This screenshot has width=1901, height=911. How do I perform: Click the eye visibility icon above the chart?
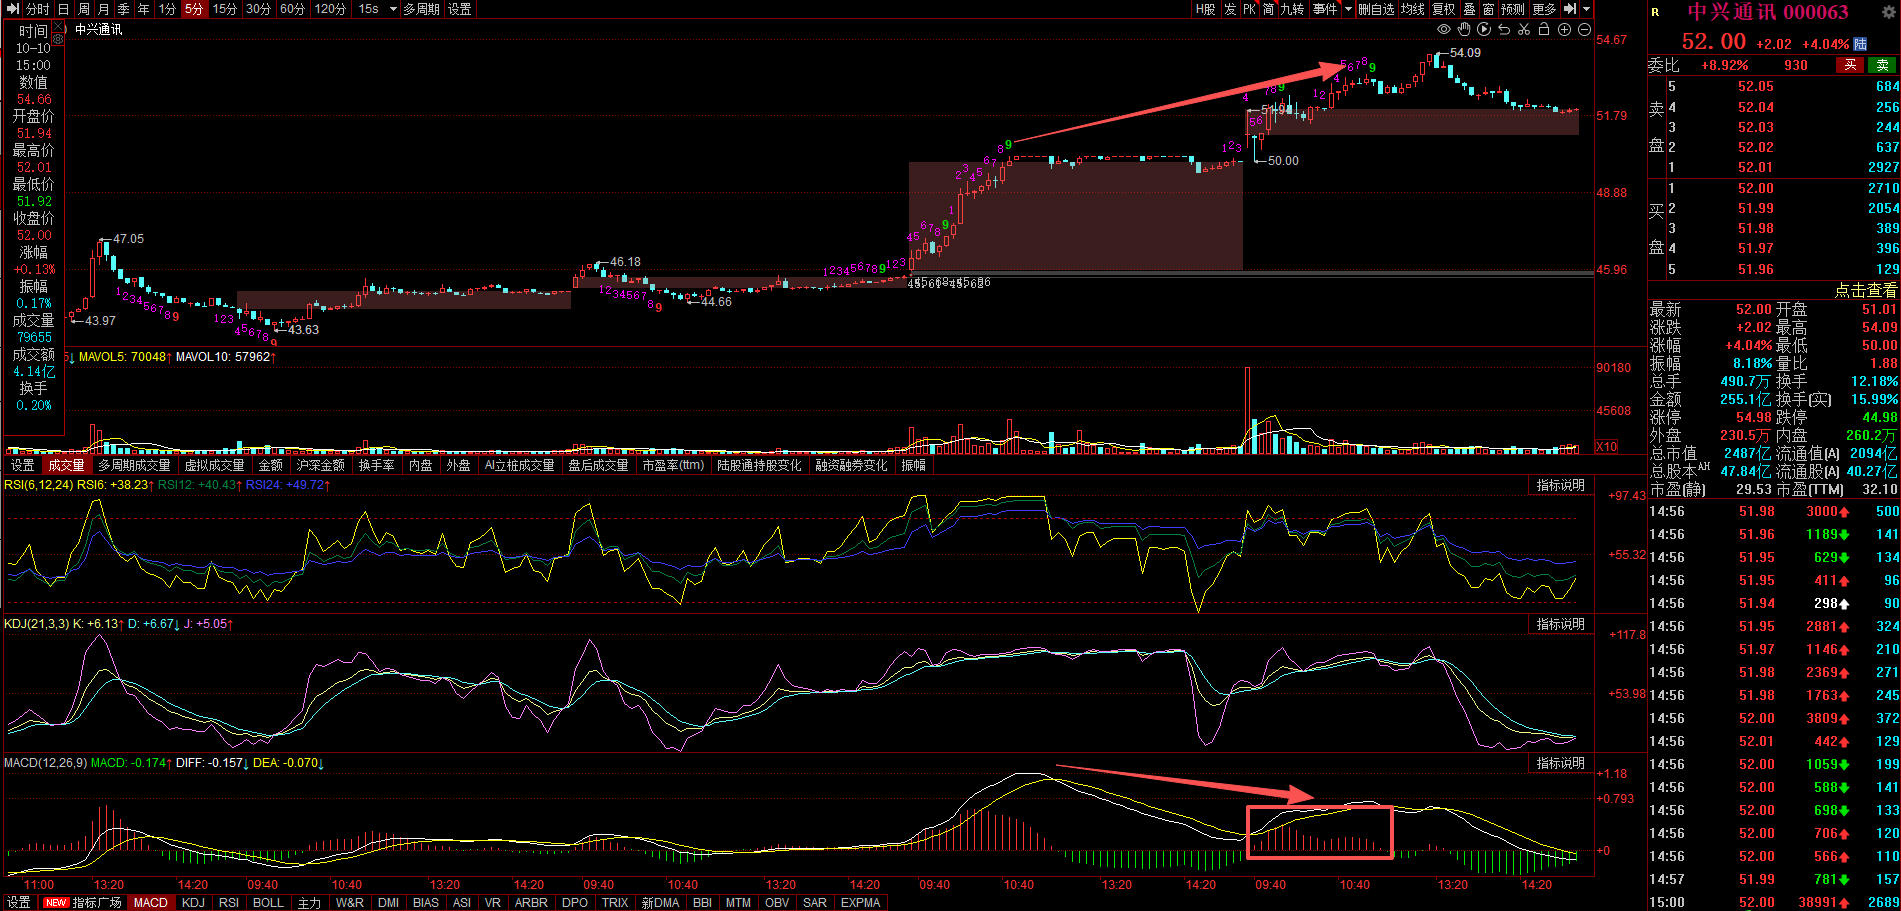[1444, 30]
